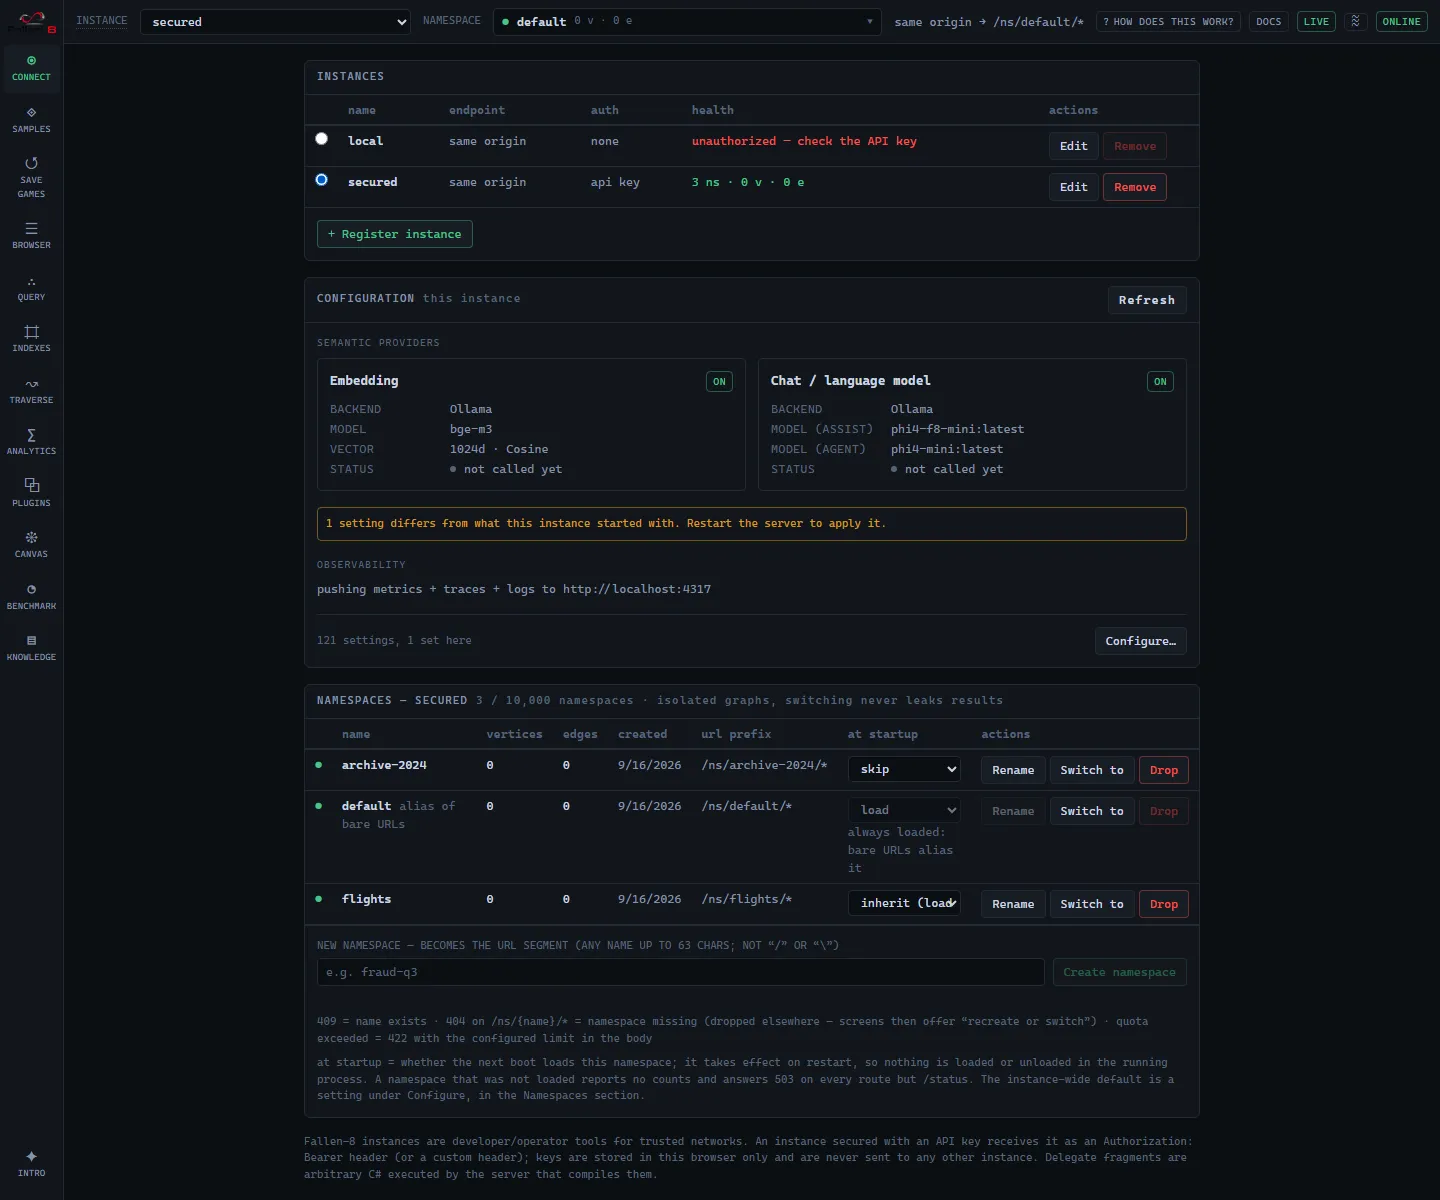
Task: Click the Fallen-8 logo icon
Action: (32, 21)
